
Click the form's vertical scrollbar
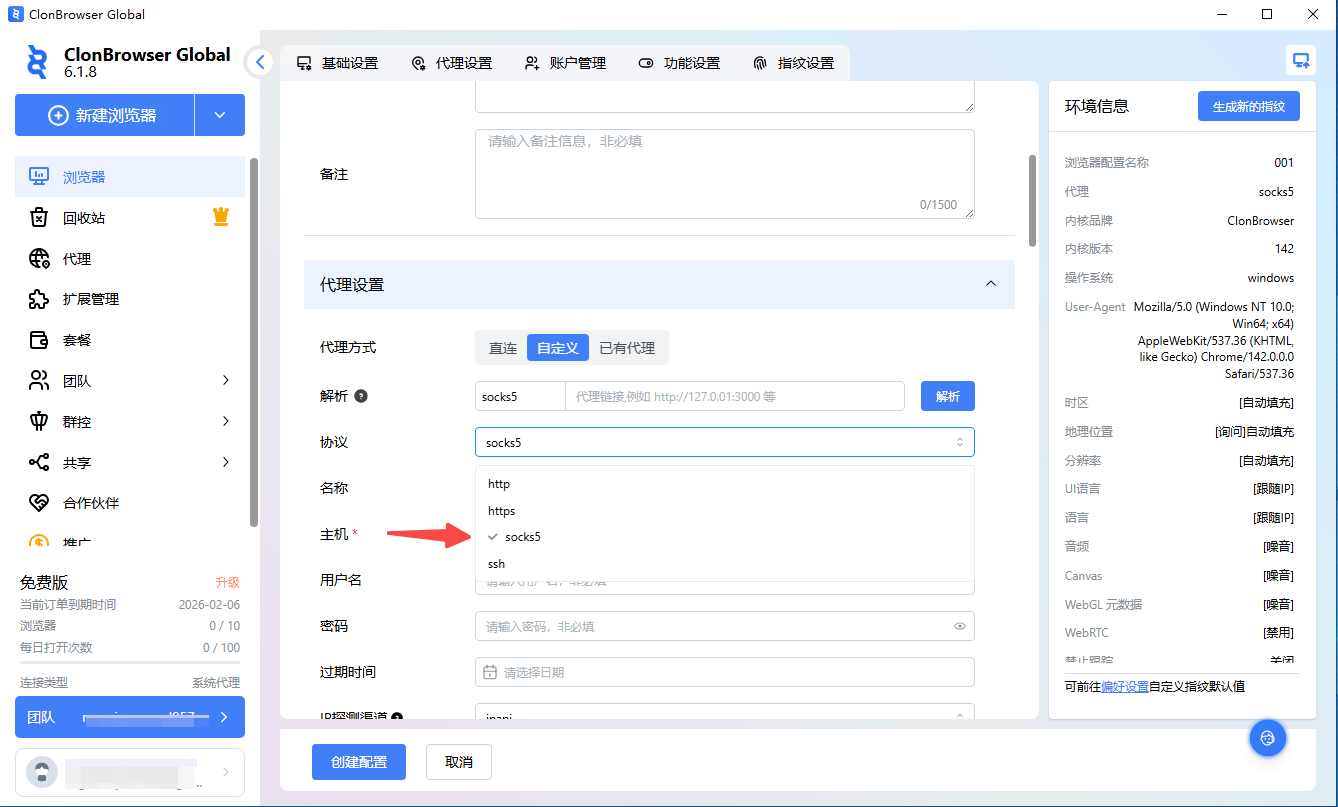[1032, 200]
